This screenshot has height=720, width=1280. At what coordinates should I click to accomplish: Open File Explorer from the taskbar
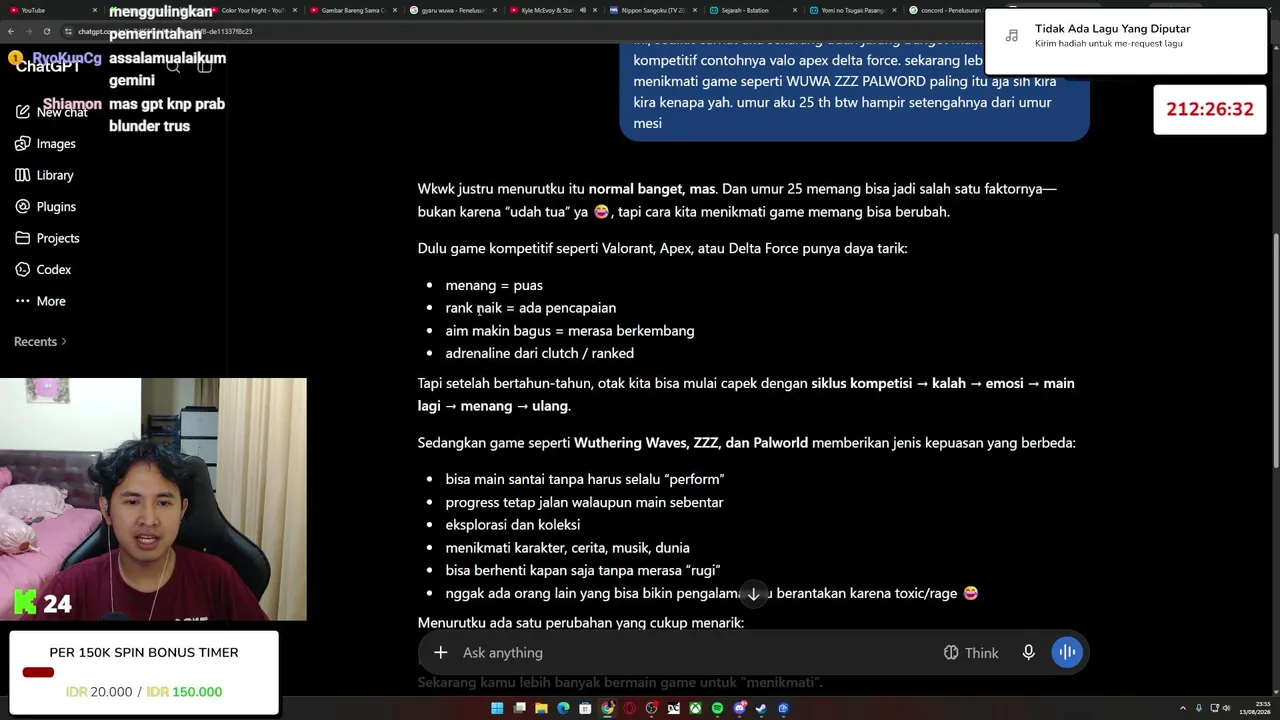point(542,708)
